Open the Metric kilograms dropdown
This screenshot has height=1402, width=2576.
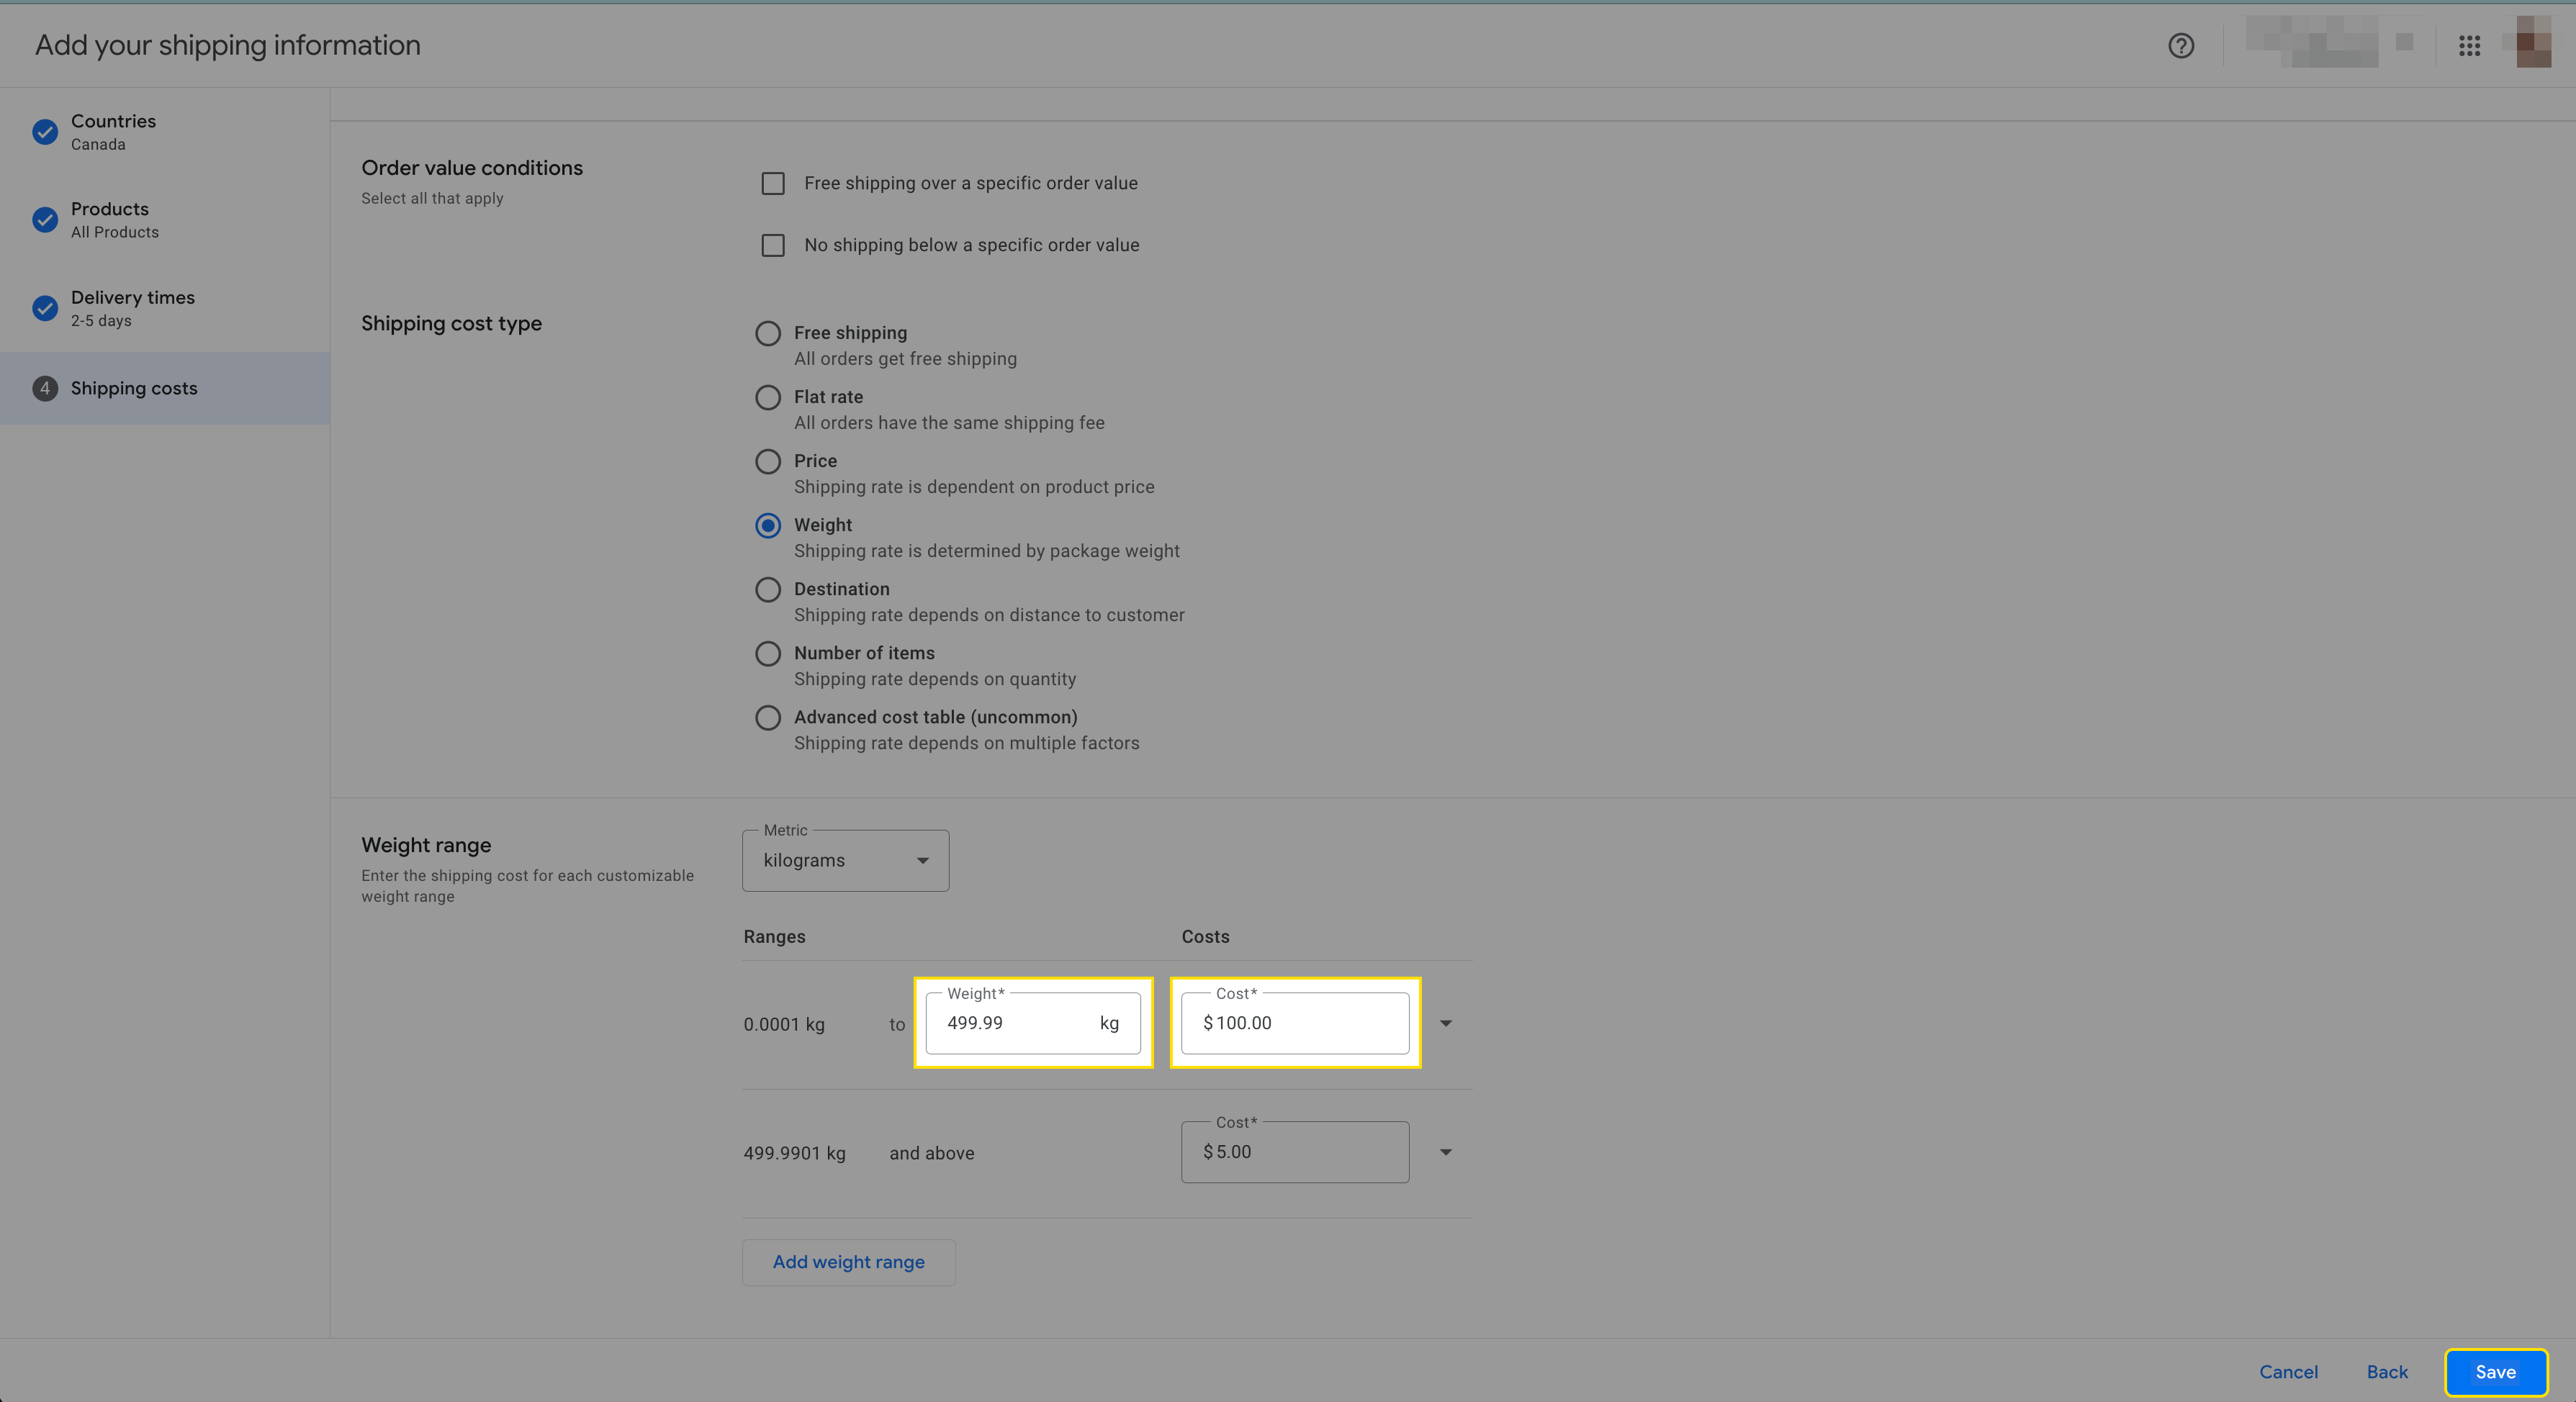[845, 861]
